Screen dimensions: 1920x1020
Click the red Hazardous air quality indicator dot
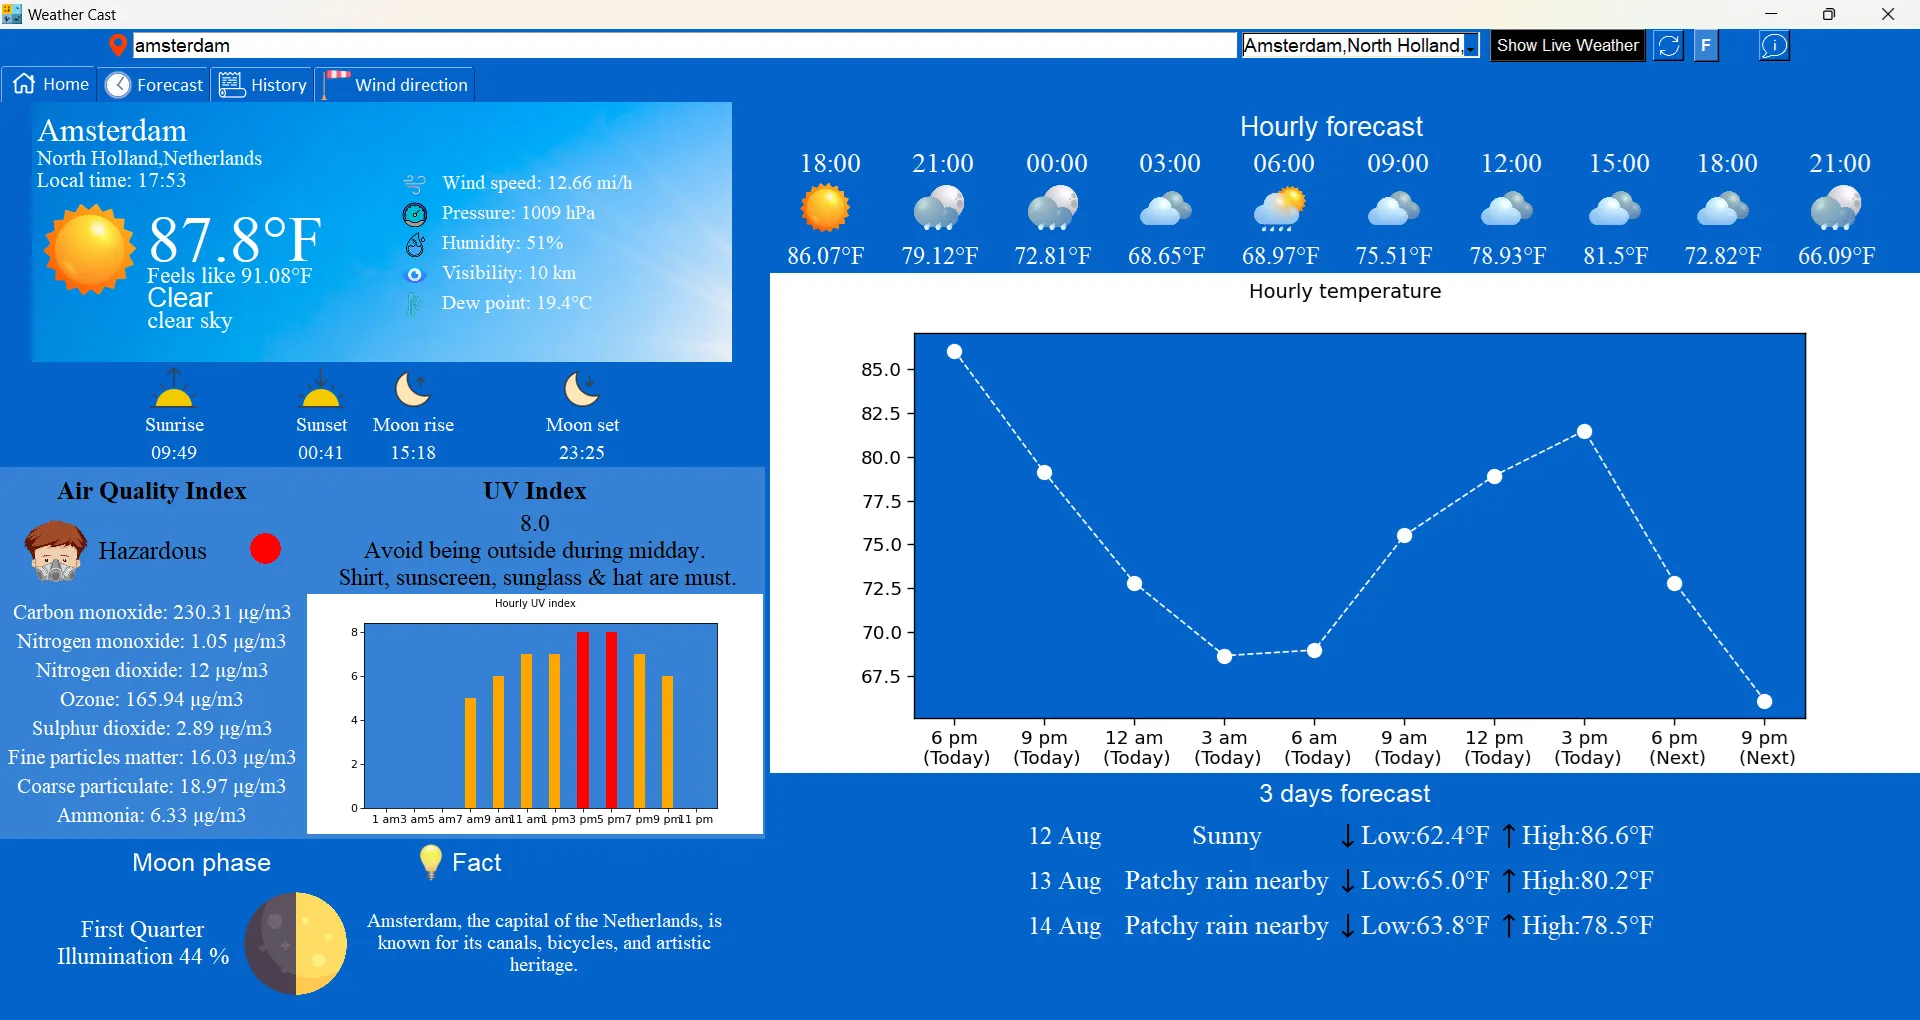(x=265, y=549)
